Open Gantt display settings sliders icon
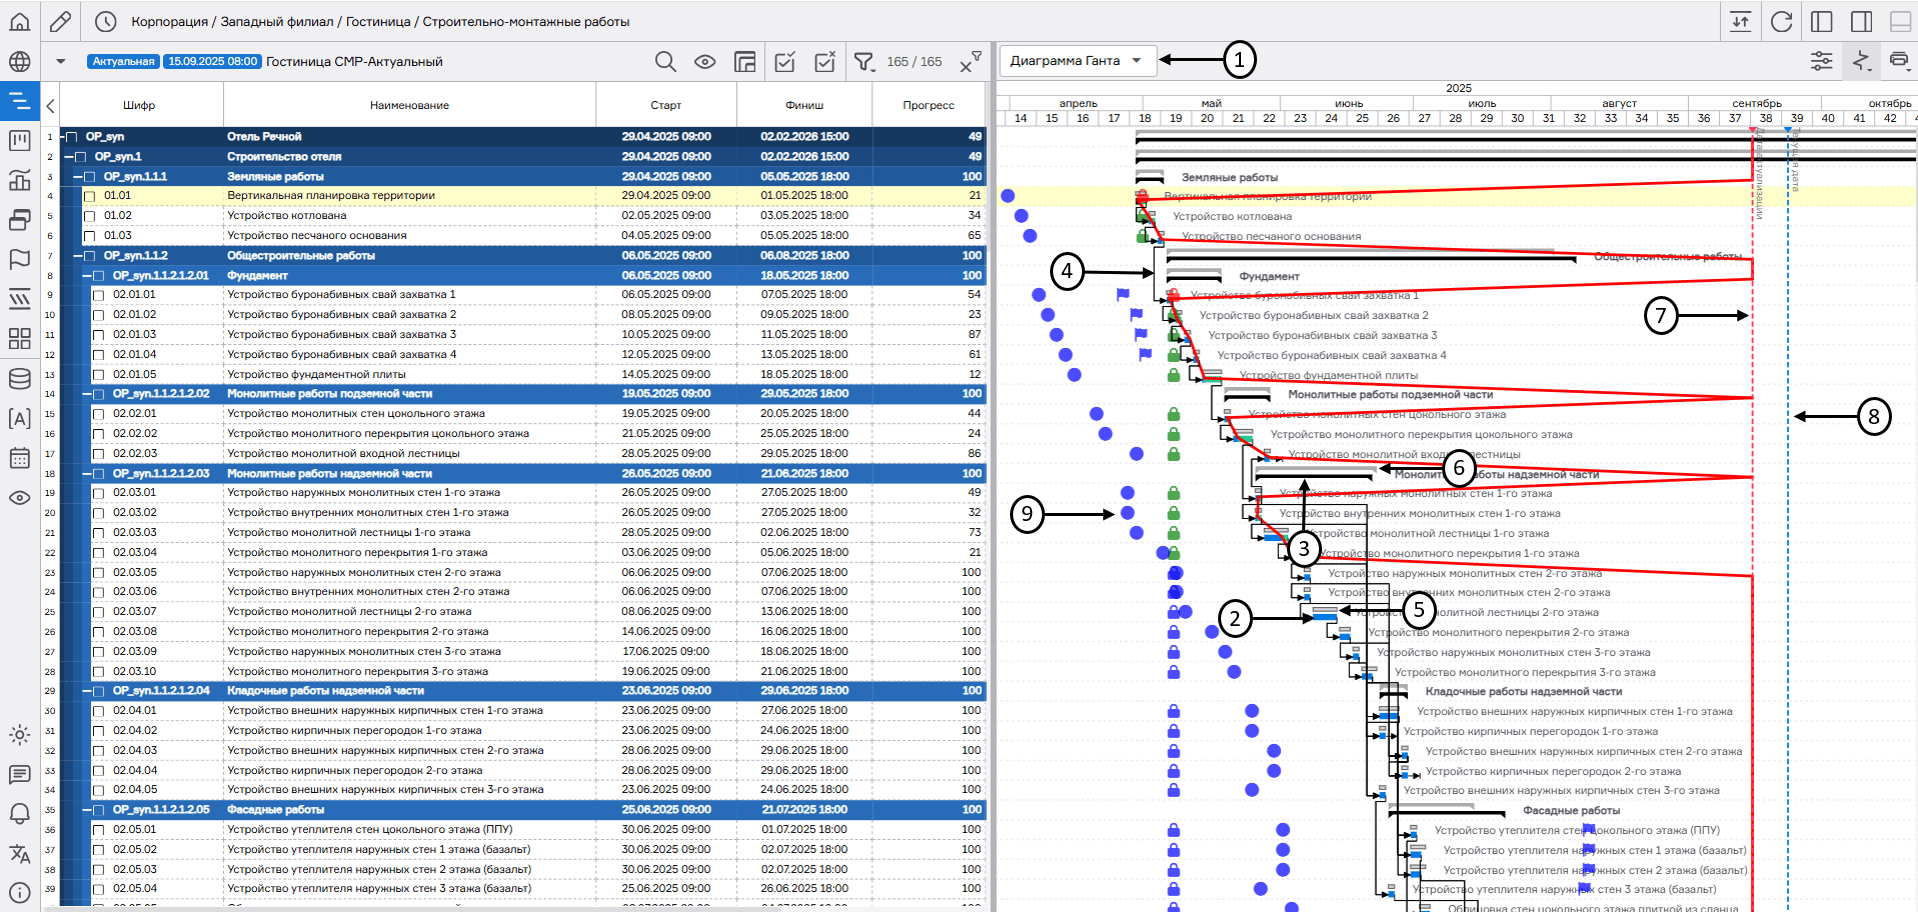 (x=1821, y=61)
